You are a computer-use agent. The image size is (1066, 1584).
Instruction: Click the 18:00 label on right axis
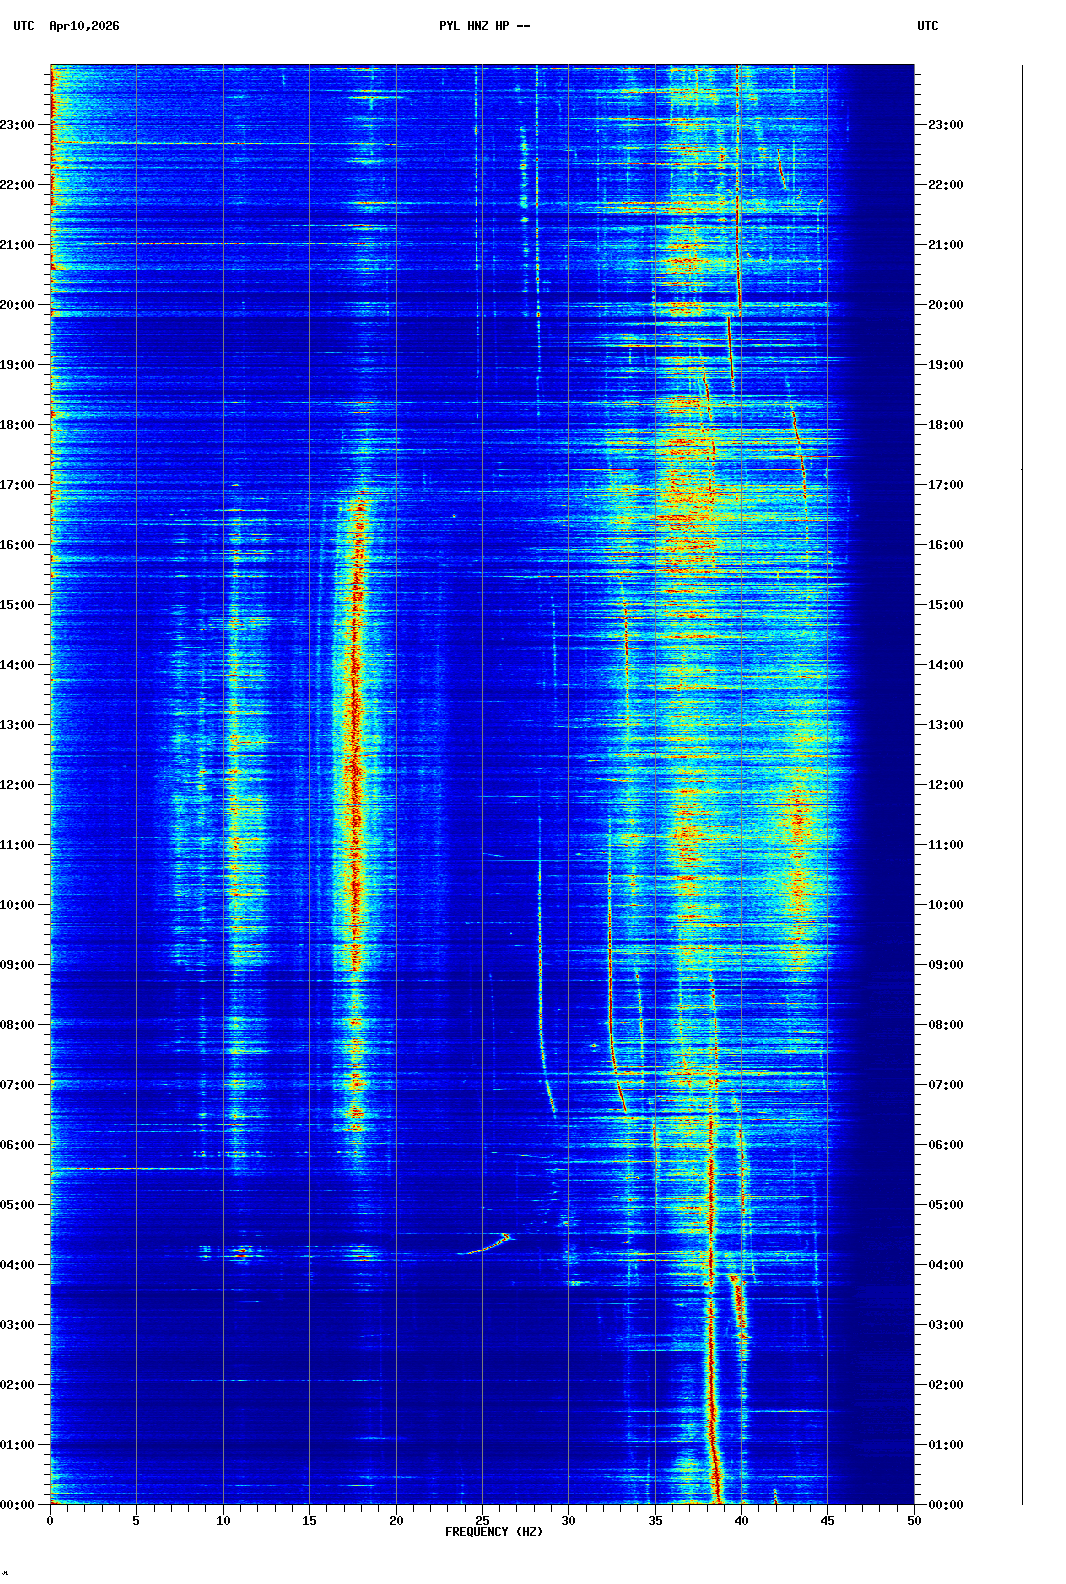pyautogui.click(x=945, y=425)
